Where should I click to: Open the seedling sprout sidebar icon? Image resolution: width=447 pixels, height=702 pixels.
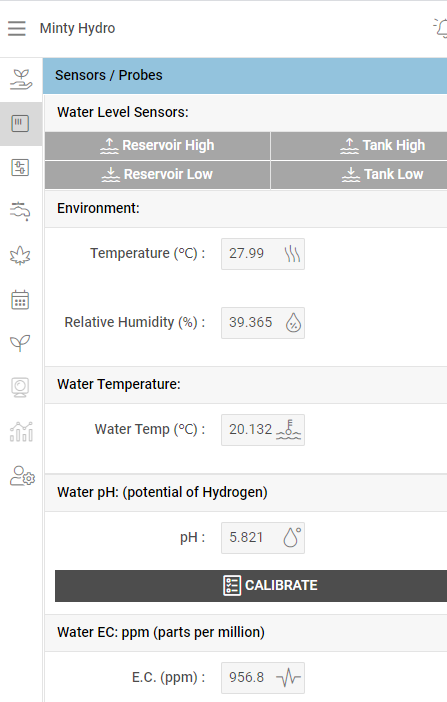(20, 343)
